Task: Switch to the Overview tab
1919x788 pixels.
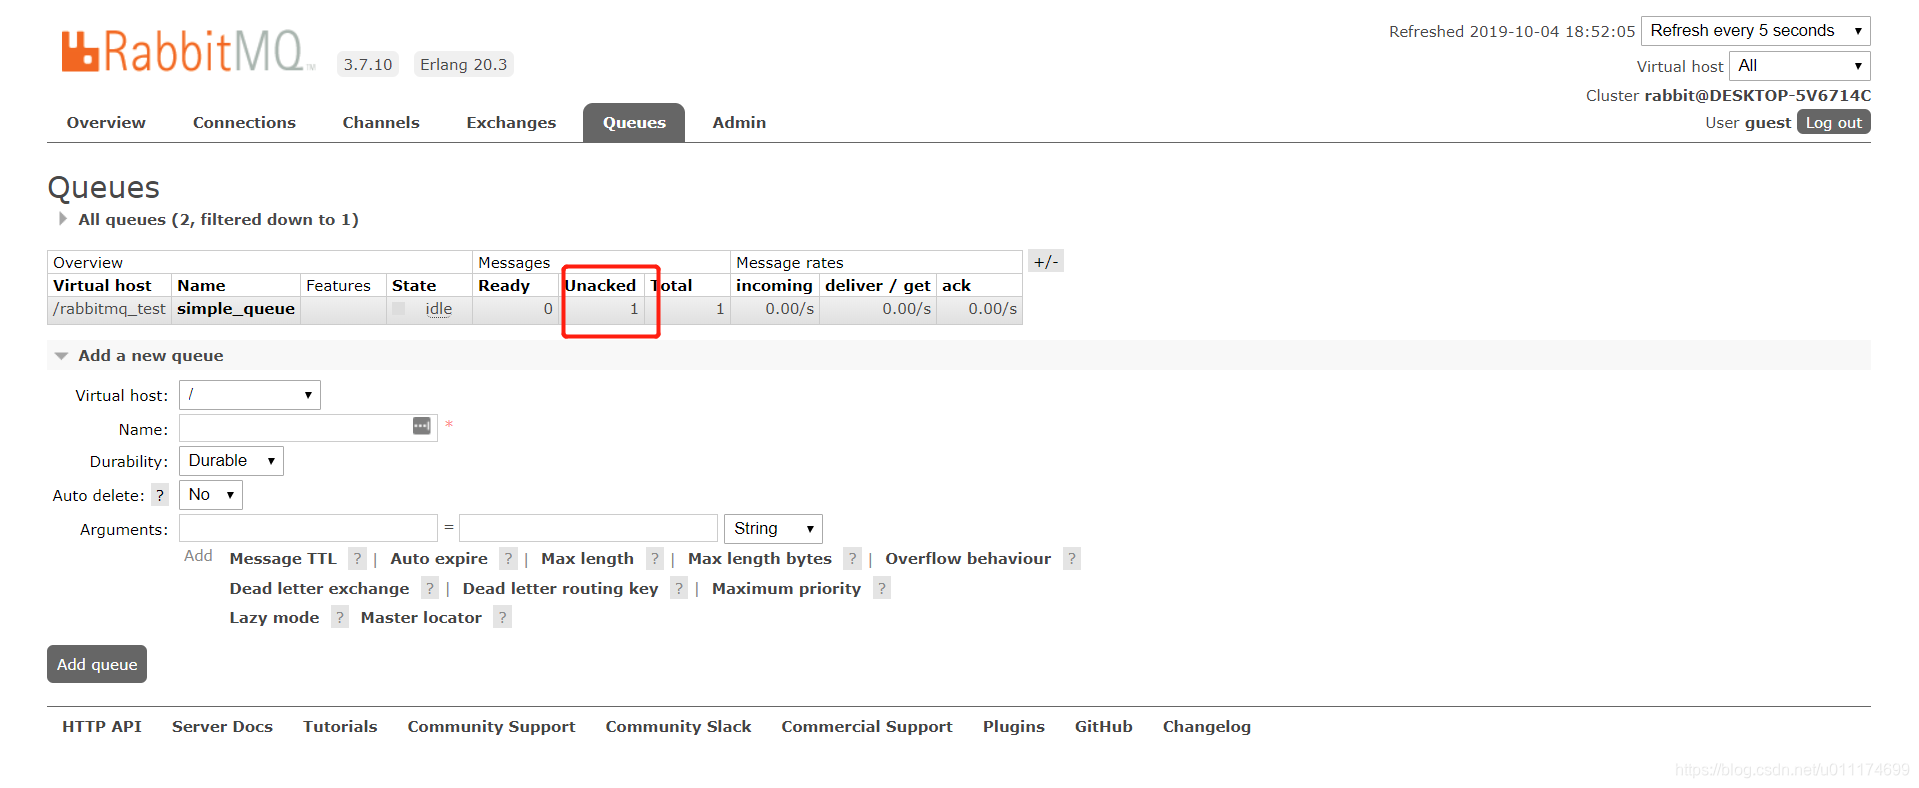Action: (x=106, y=123)
